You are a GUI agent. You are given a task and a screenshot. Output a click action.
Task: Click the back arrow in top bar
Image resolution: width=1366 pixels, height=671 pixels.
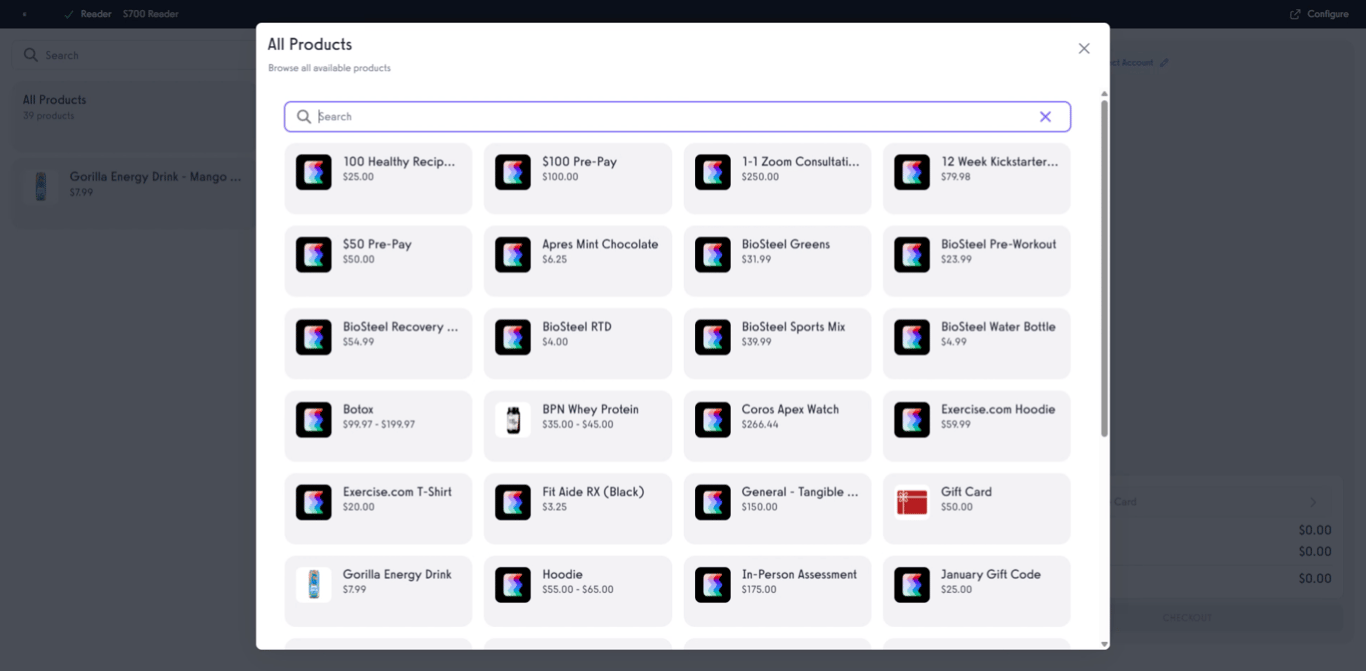tap(23, 14)
